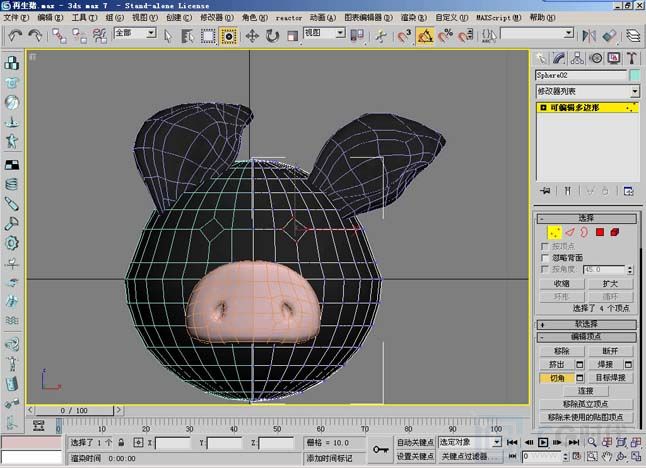Check the 按角度 checkbox
Image resolution: width=646 pixels, height=468 pixels.
[545, 269]
